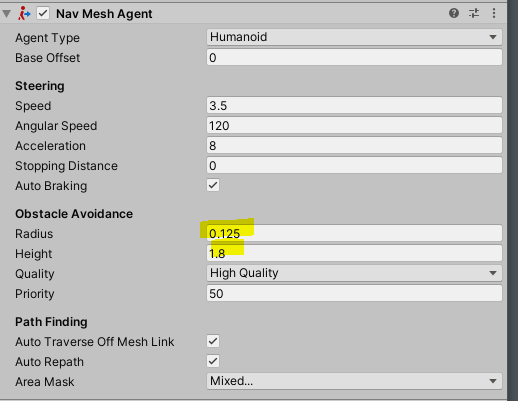Click the Stopping Distance input field
Screen dimensions: 518x401
click(x=354, y=166)
